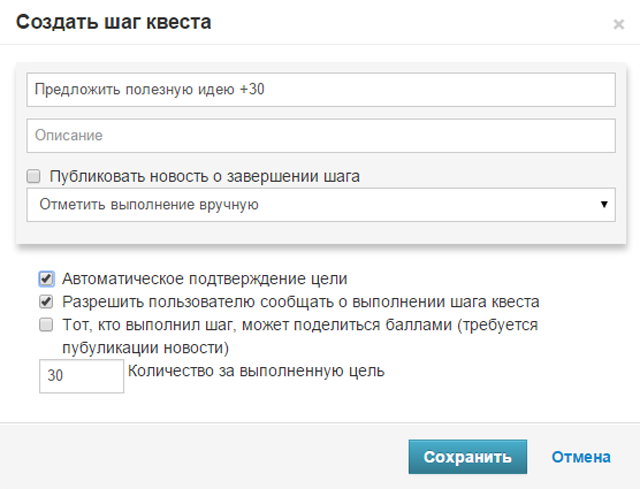Click the points amount field showing 30
The image size is (640, 489).
click(x=82, y=376)
